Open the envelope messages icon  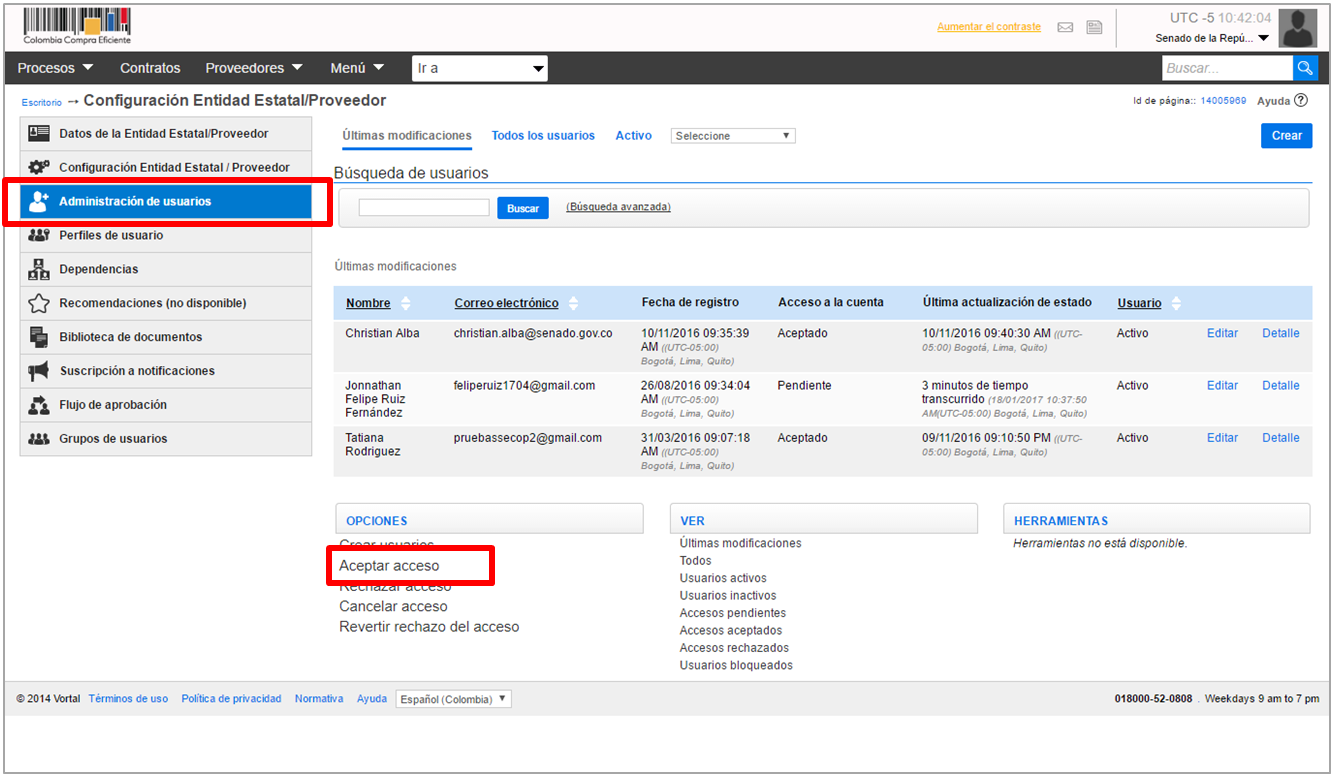(1065, 27)
